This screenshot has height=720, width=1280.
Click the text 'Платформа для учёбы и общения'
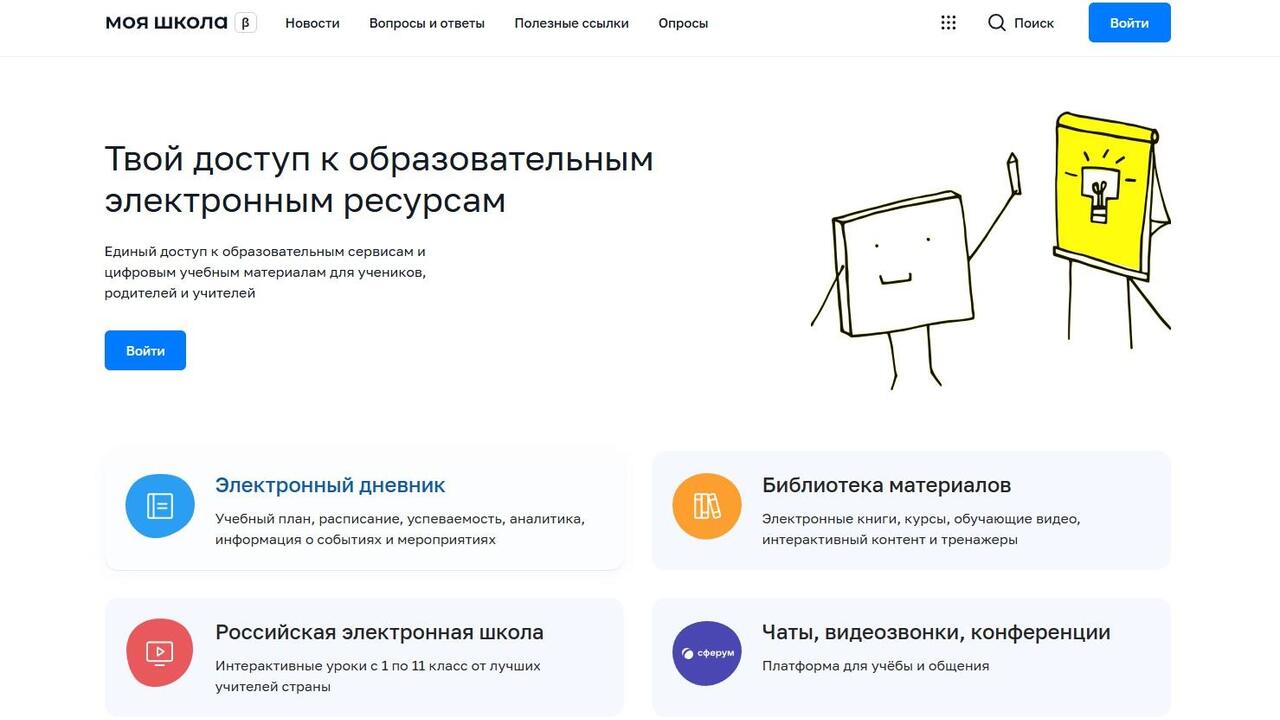[875, 666]
